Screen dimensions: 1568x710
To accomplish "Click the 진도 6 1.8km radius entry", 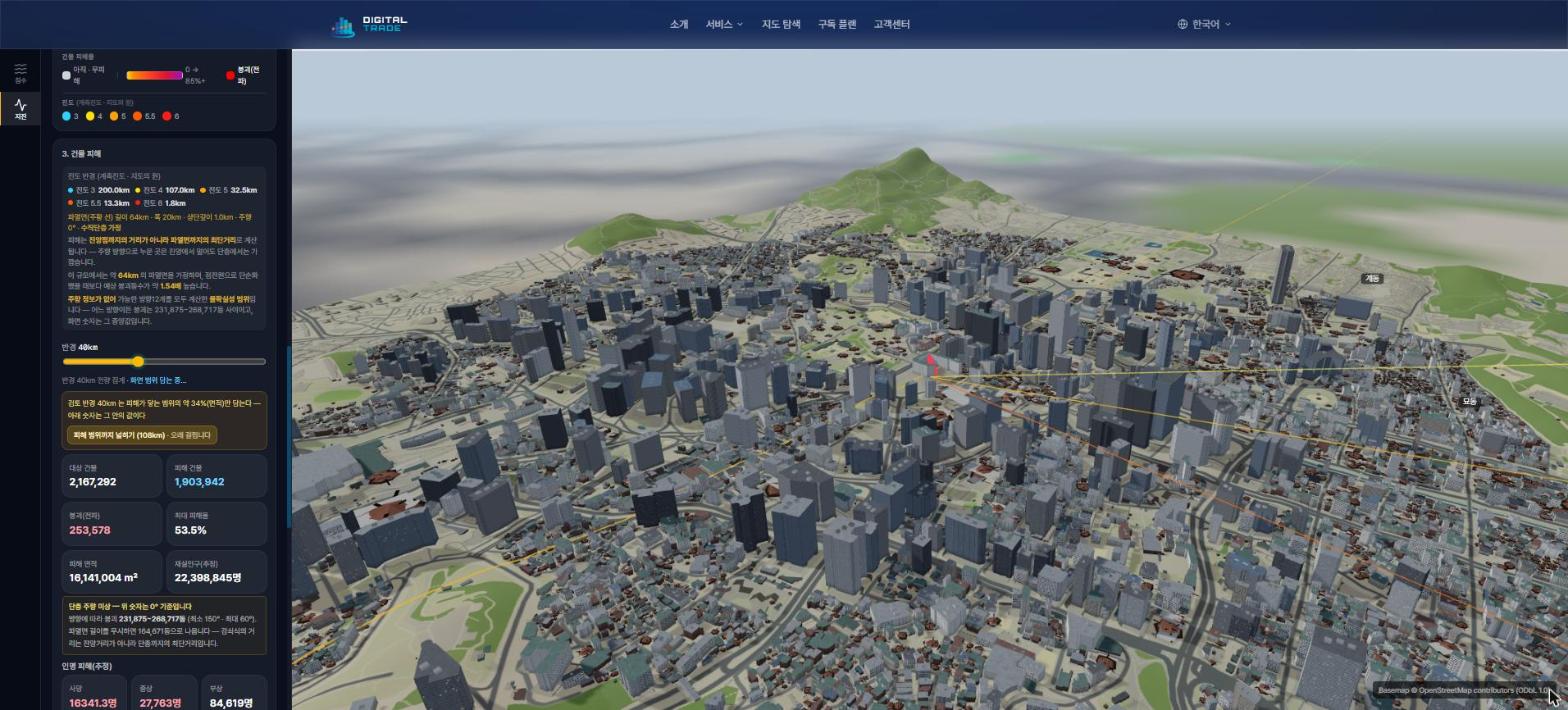I will (160, 203).
